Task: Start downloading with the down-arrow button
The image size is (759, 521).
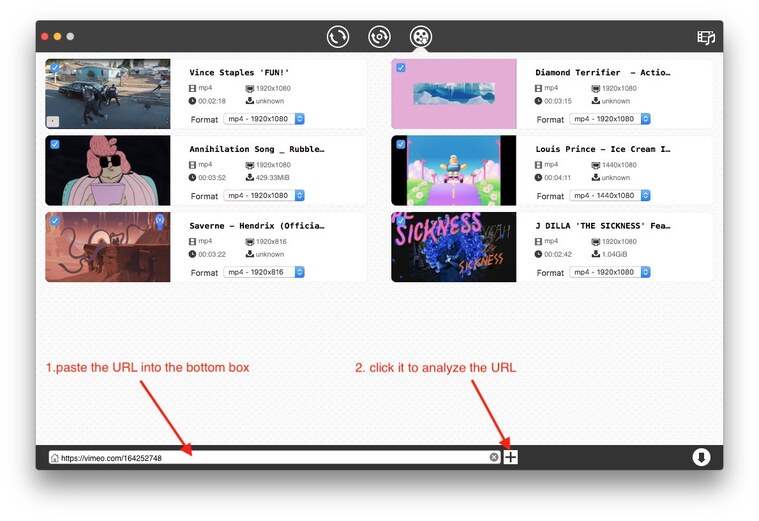Action: pyautogui.click(x=701, y=457)
